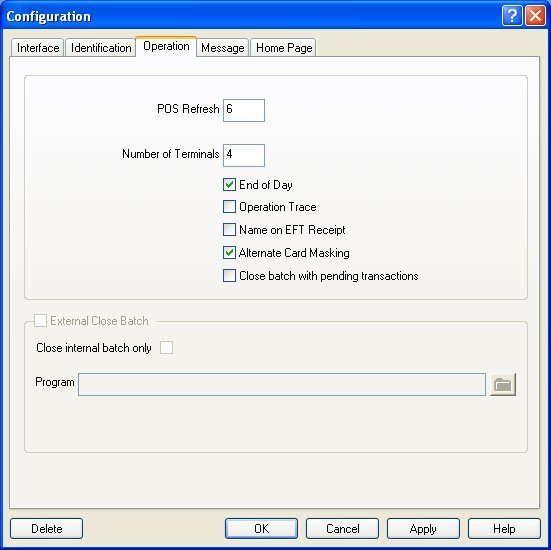551x550 pixels.
Task: Tick Close batch with pending transactions
Action: 229,276
